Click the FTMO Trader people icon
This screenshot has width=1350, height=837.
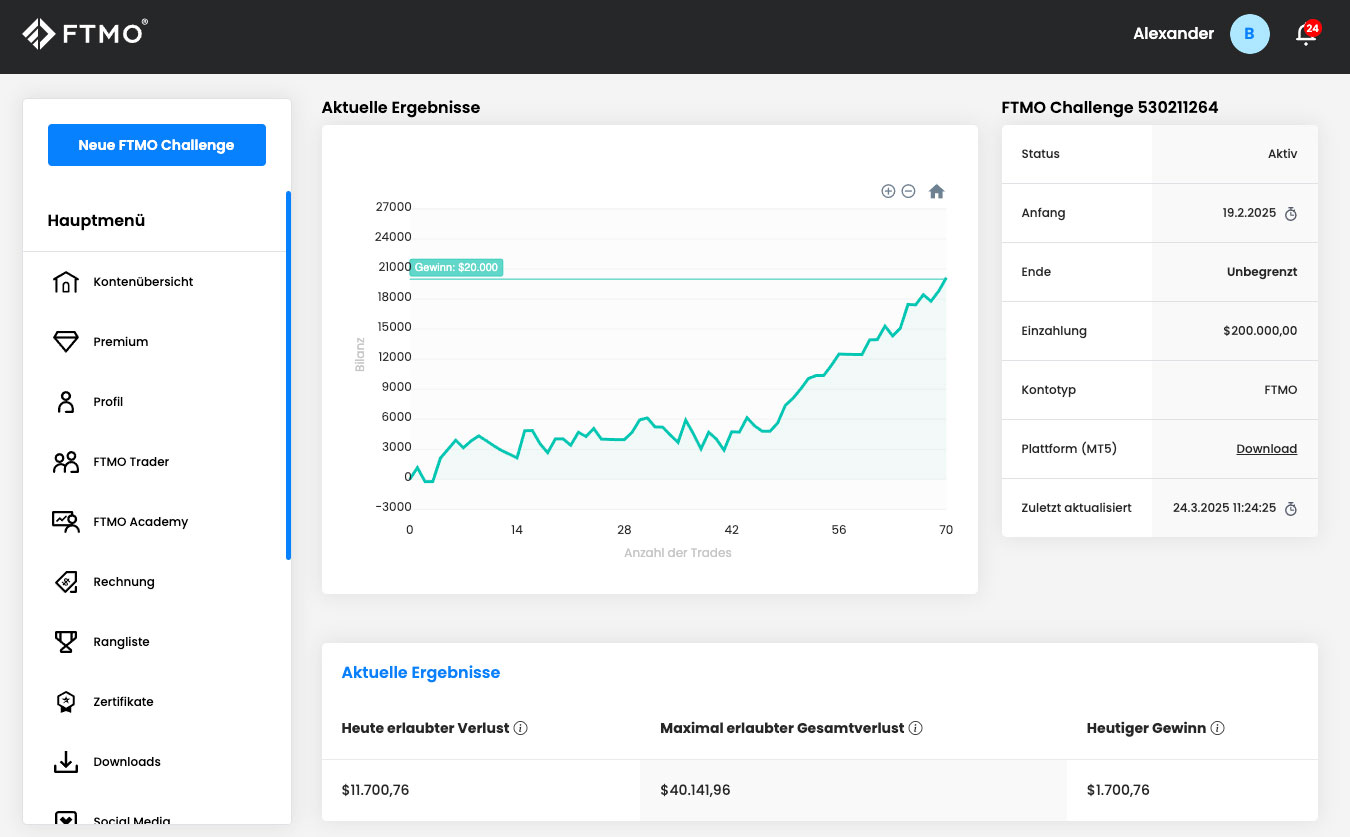click(65, 462)
